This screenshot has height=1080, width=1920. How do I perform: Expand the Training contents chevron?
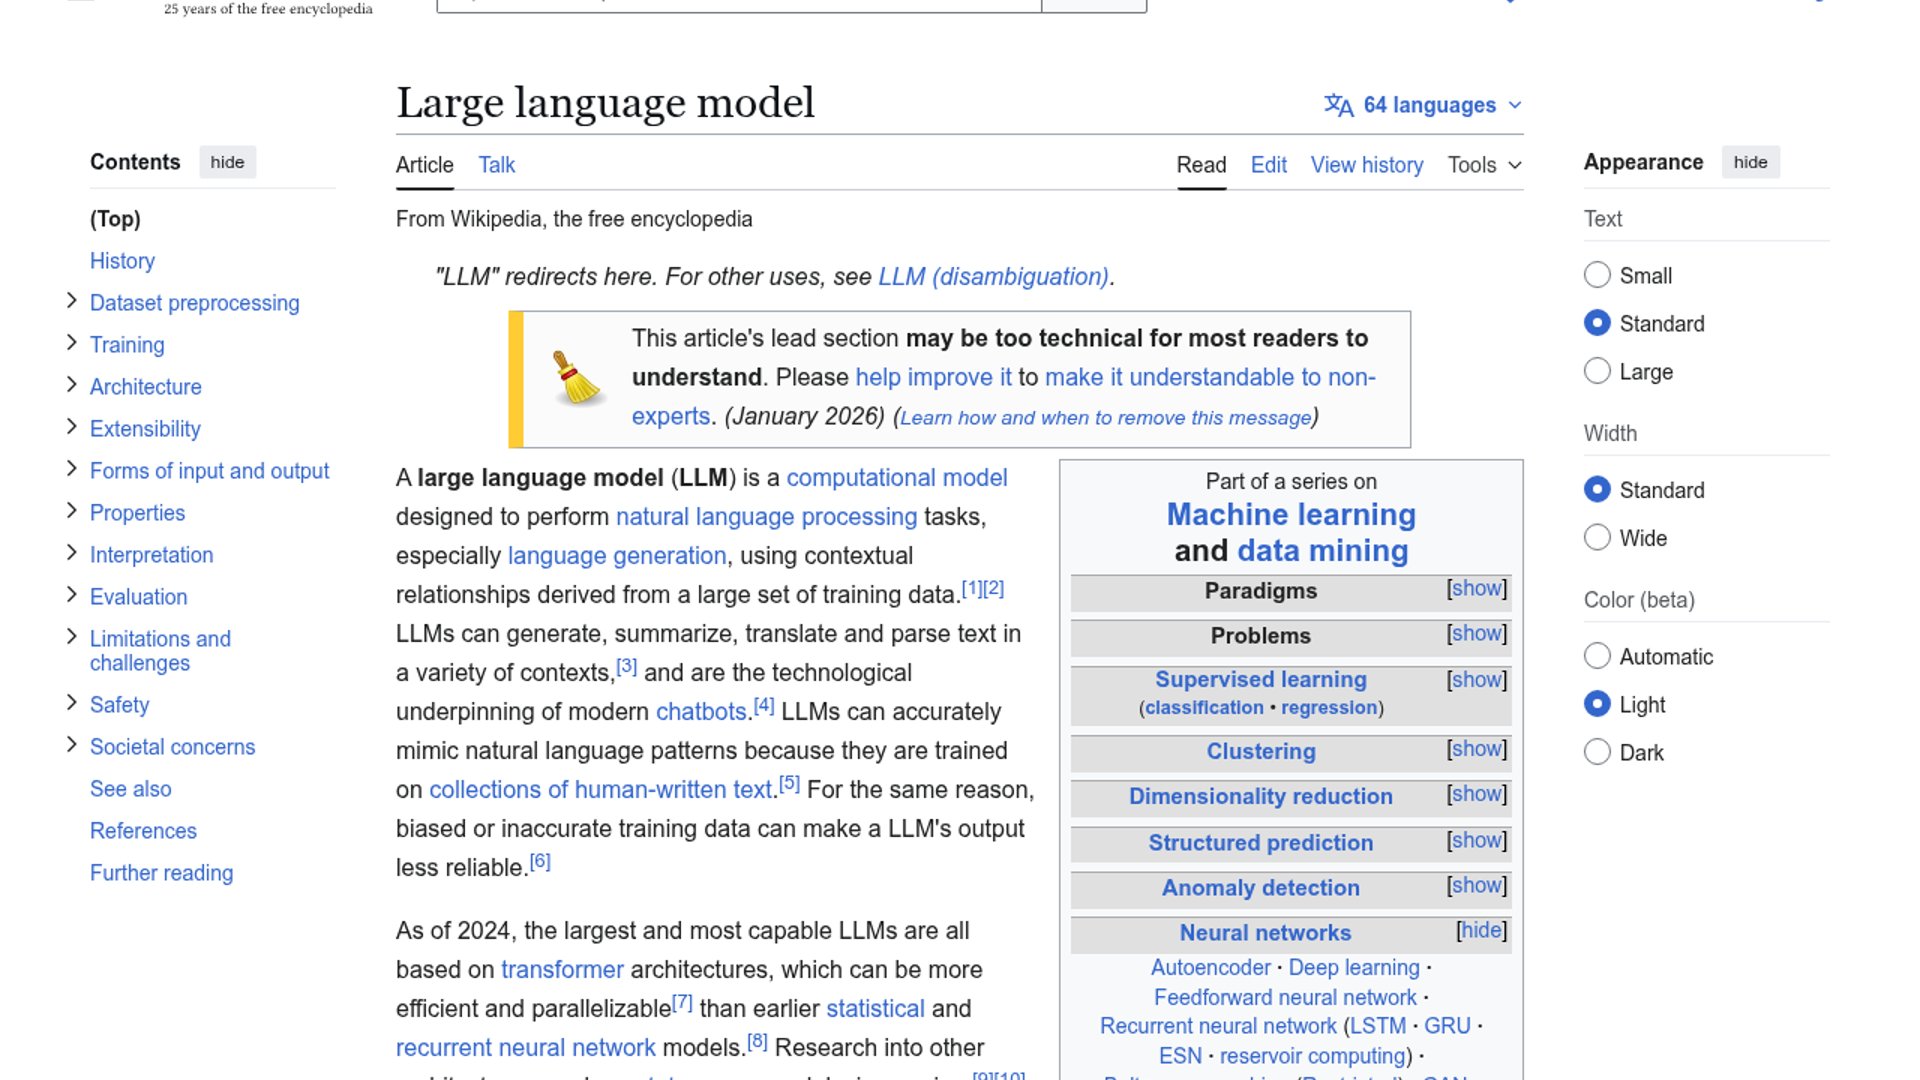pyautogui.click(x=71, y=343)
